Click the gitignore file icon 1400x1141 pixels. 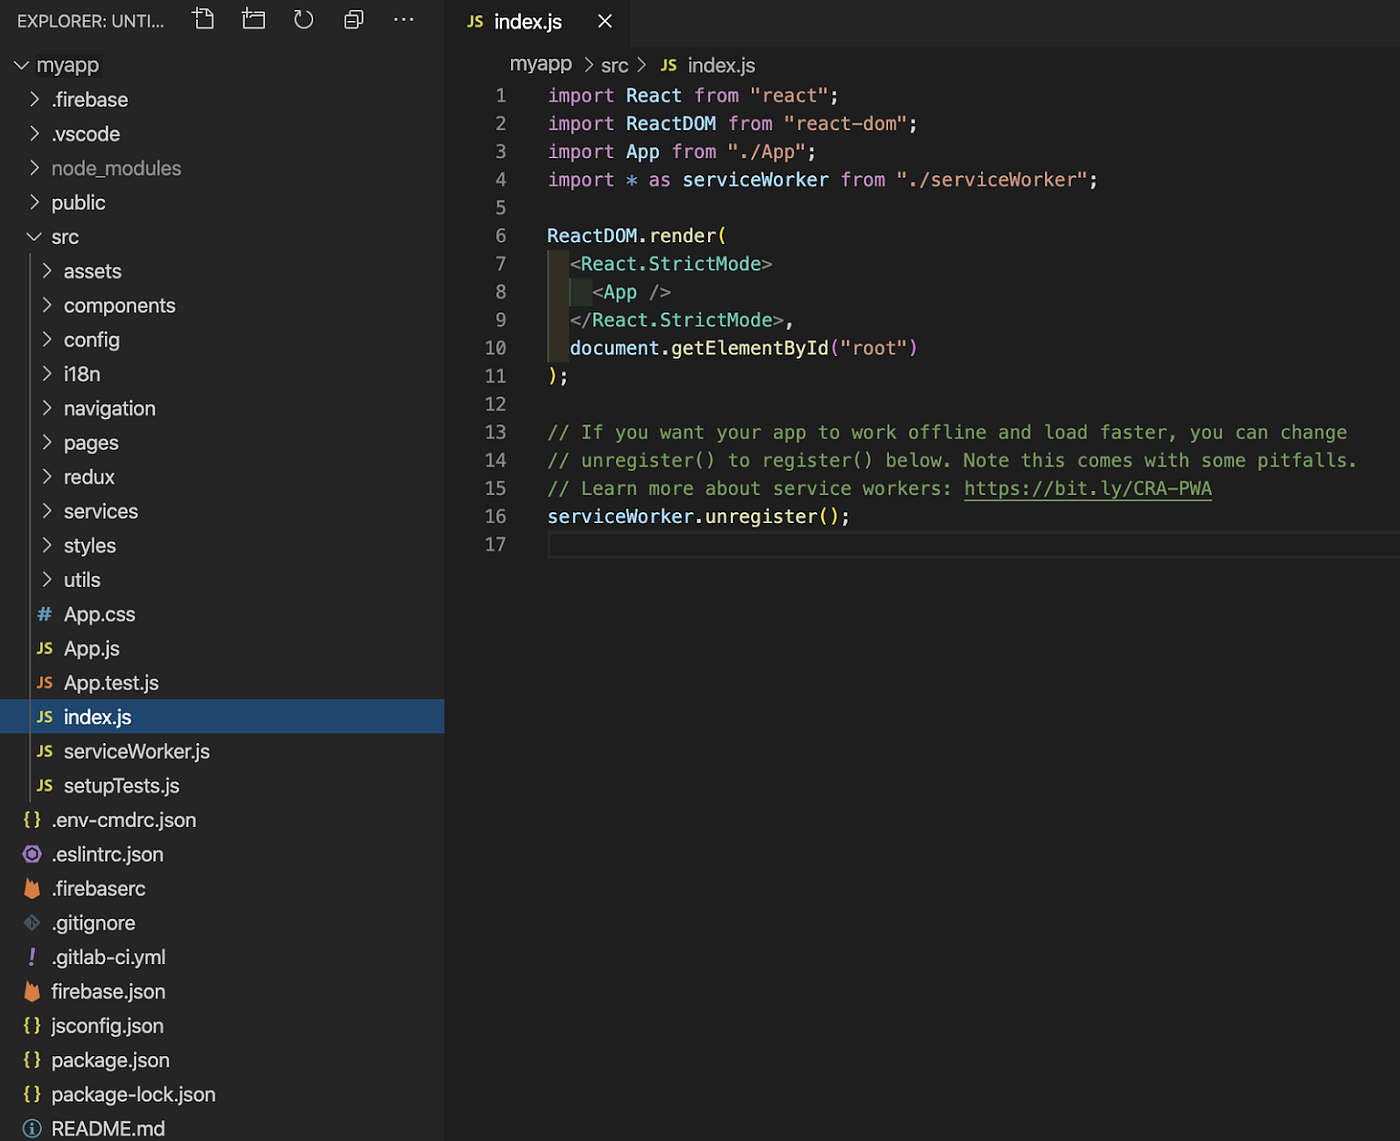31,922
